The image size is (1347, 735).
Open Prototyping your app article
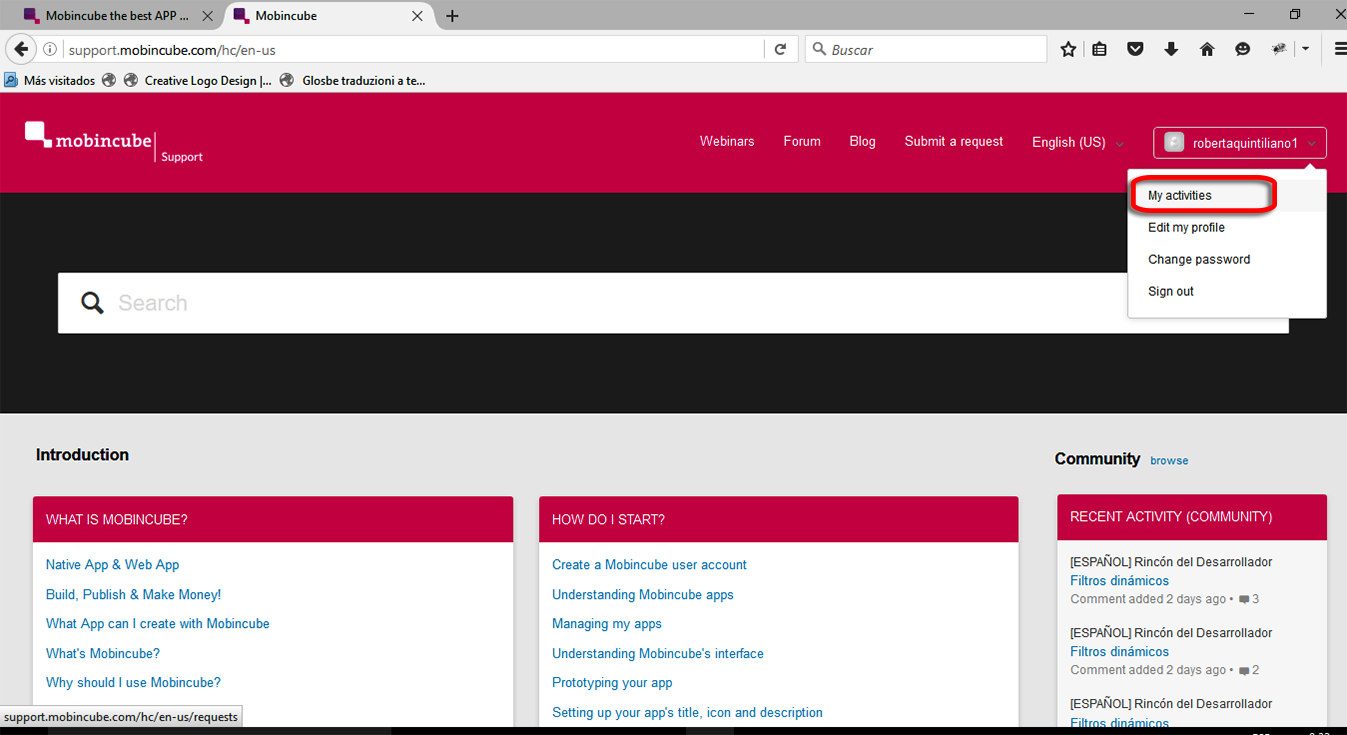click(612, 683)
